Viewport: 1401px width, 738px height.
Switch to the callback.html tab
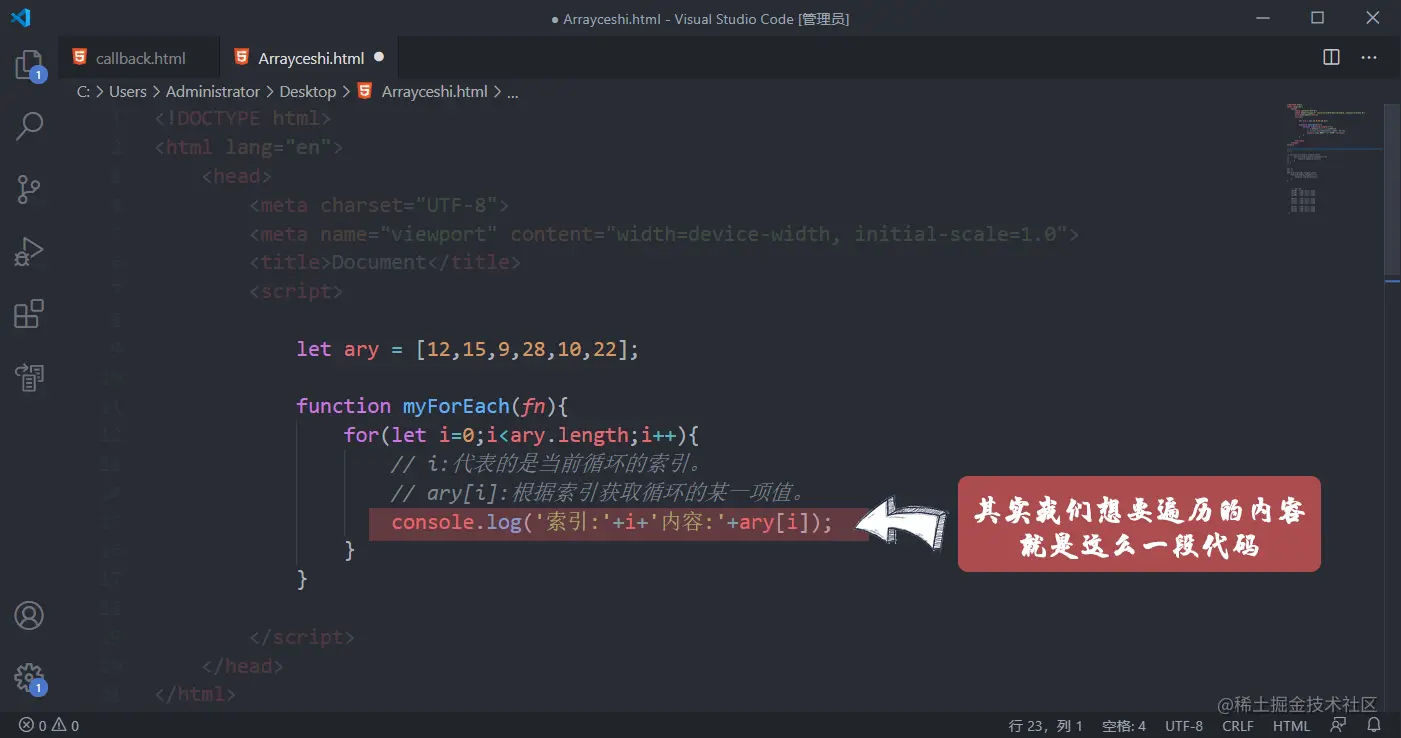(x=139, y=58)
